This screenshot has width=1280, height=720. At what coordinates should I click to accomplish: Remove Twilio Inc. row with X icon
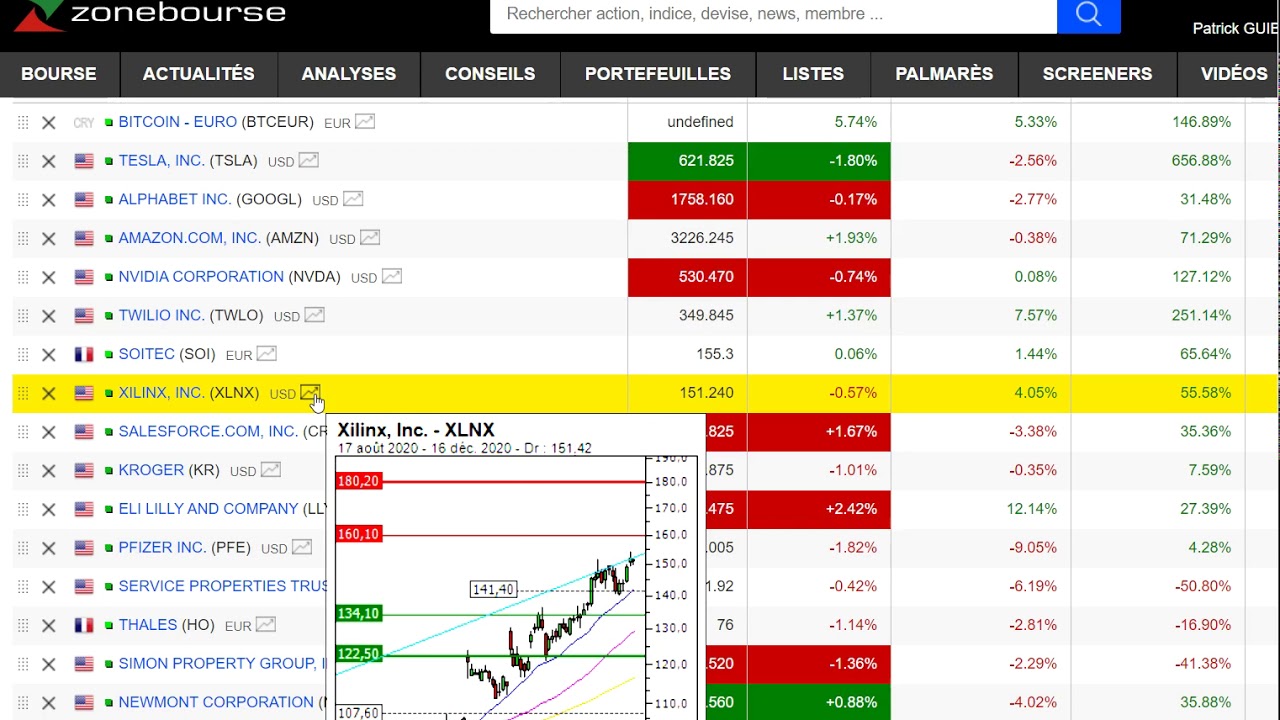48,316
